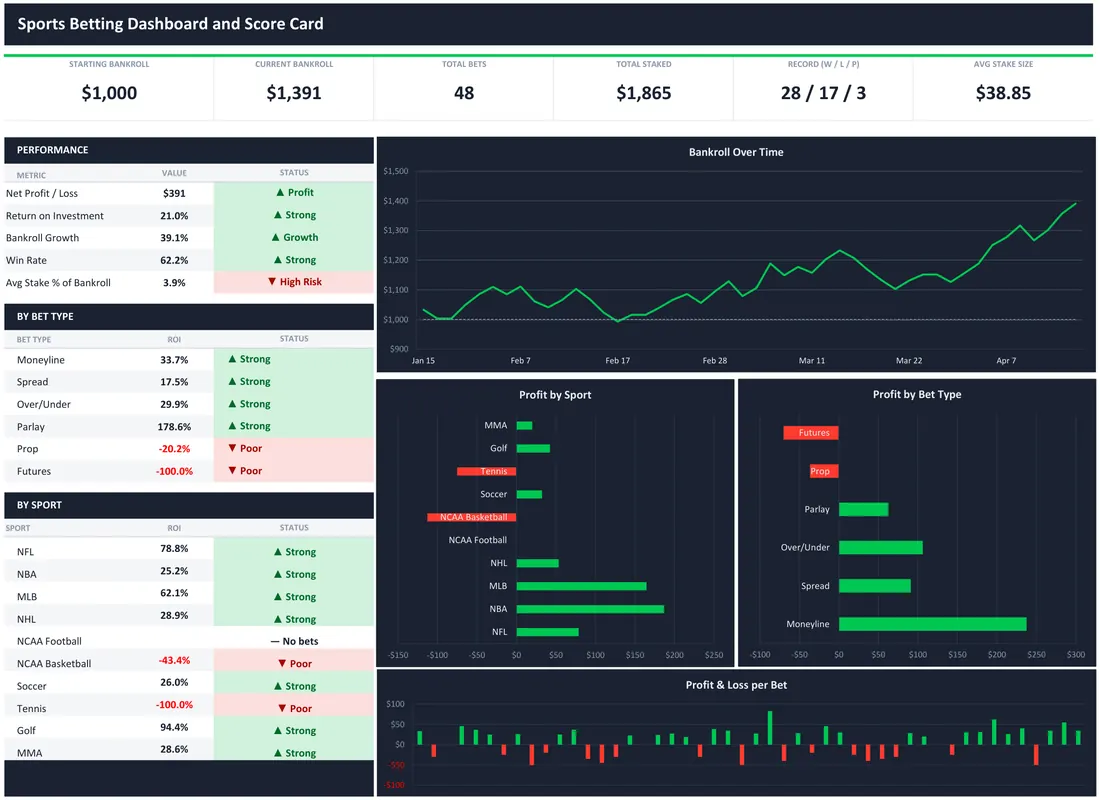Select the Profit & Loss per Bet title
The height and width of the screenshot is (800, 1100).
click(736, 685)
